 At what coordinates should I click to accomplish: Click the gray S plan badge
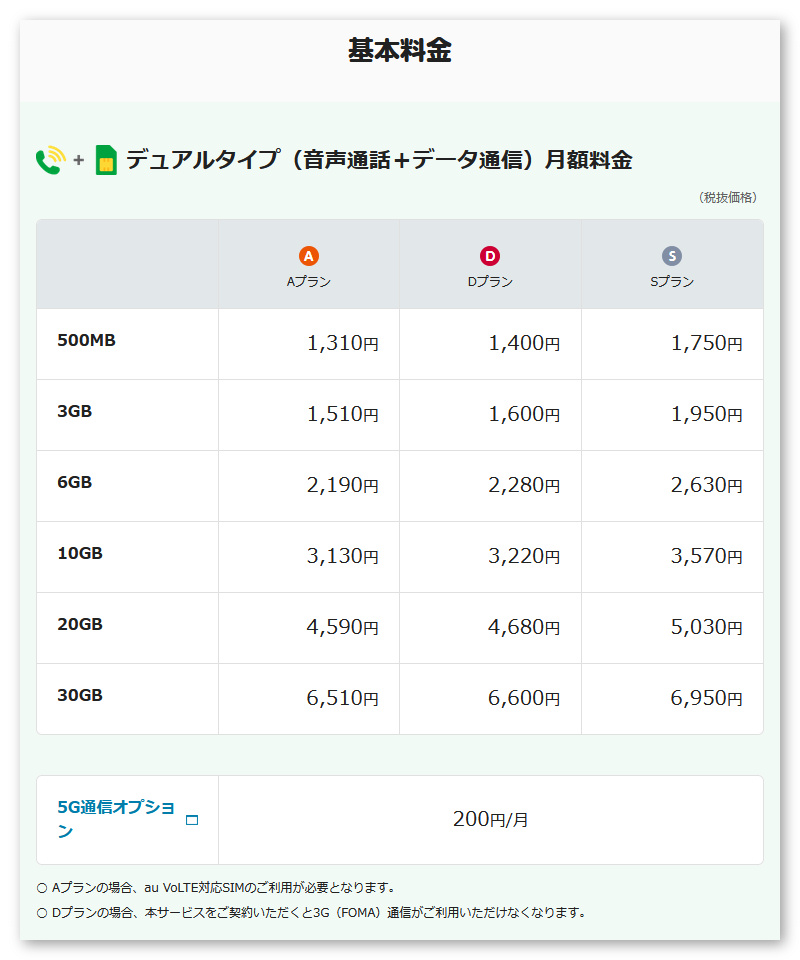[x=672, y=256]
